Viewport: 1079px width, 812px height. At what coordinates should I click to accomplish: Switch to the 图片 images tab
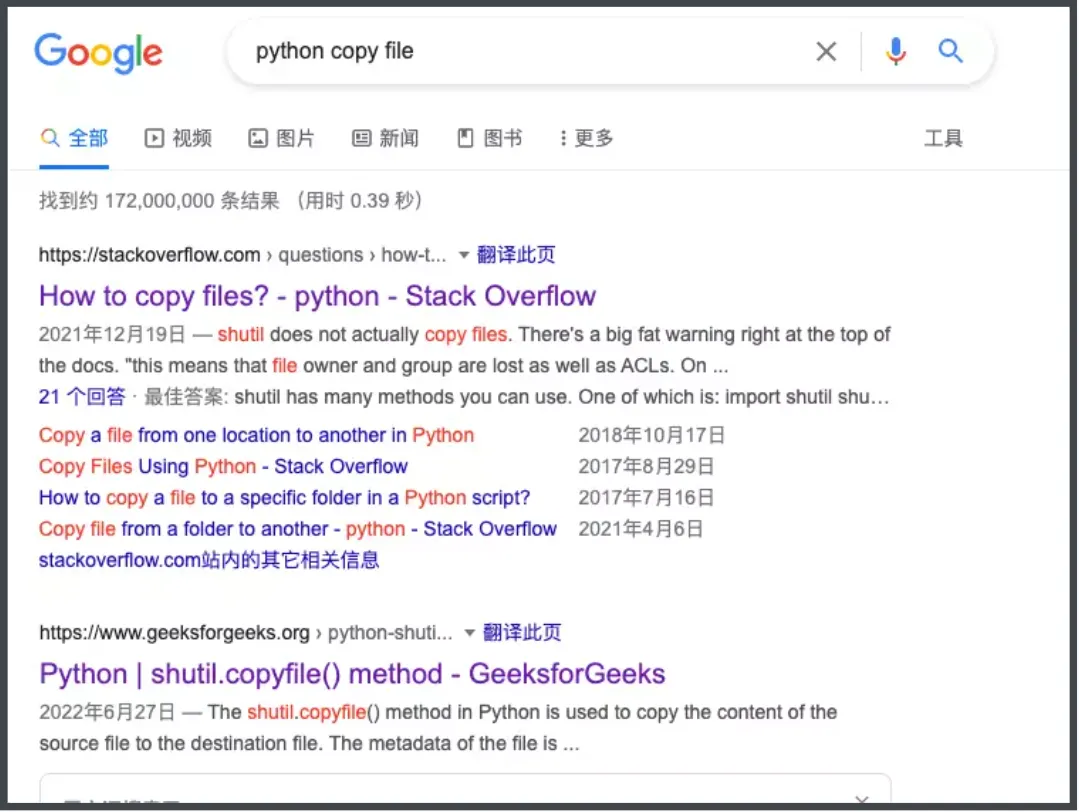282,138
